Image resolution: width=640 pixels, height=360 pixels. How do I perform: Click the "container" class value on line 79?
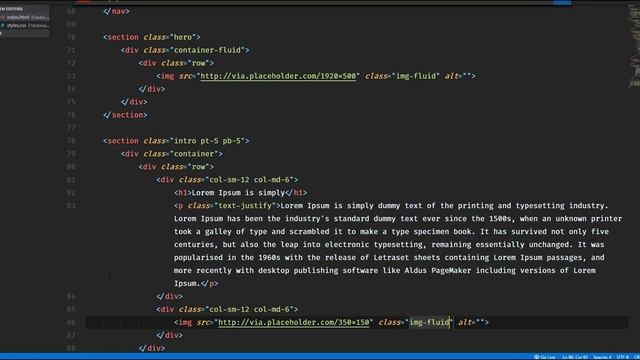coord(194,154)
